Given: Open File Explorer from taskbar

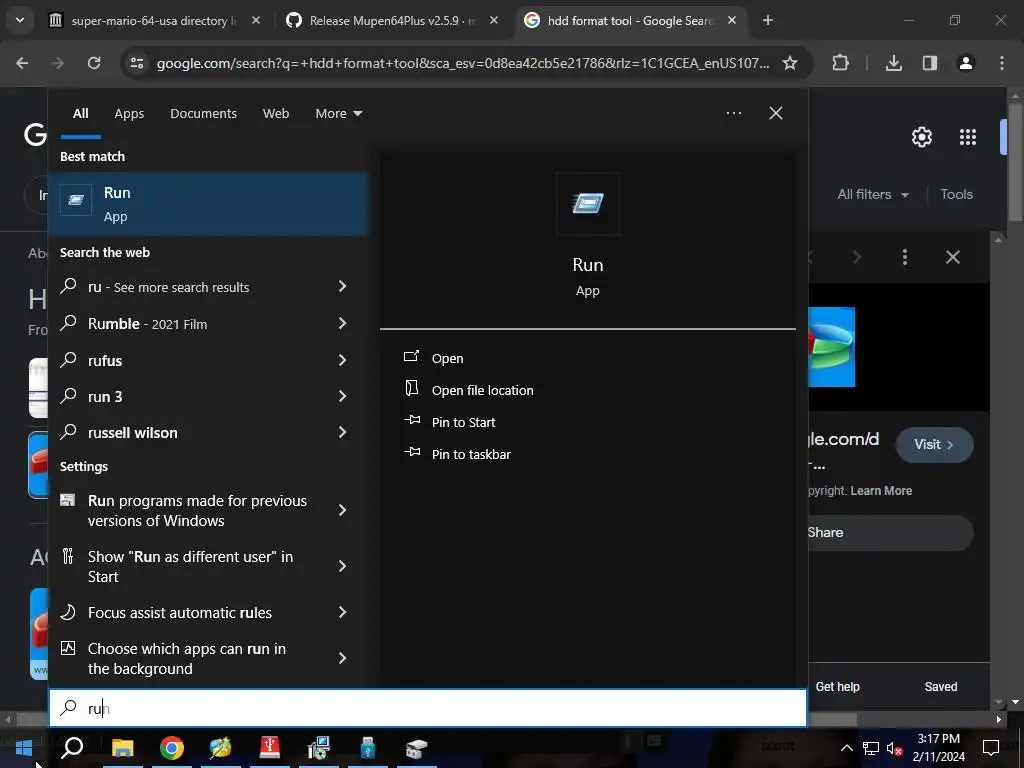Looking at the screenshot, I should [x=122, y=748].
